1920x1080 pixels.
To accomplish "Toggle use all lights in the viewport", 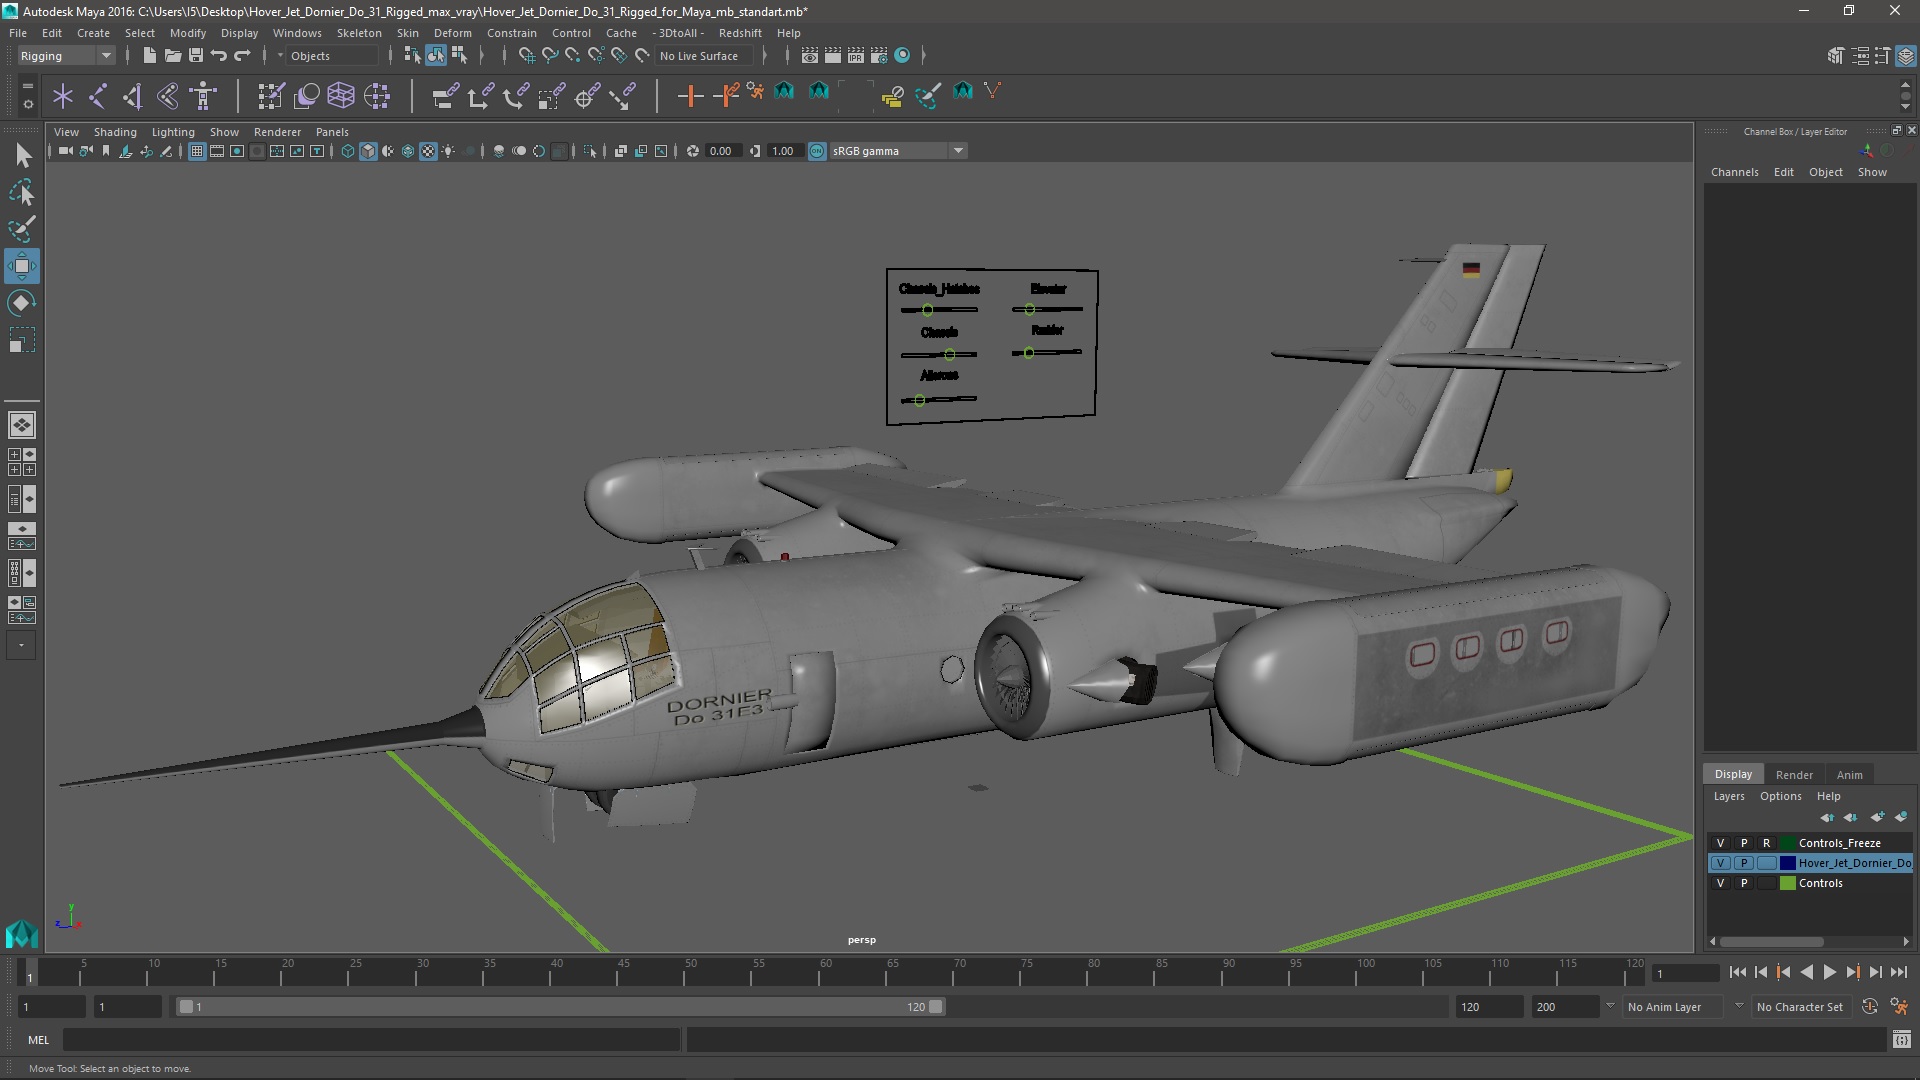I will click(x=448, y=151).
